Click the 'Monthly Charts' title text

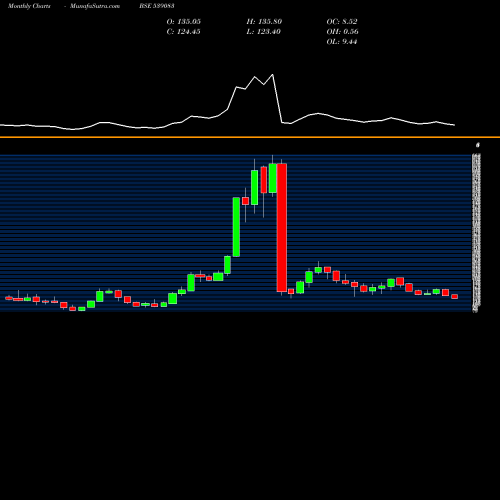pos(29,6)
